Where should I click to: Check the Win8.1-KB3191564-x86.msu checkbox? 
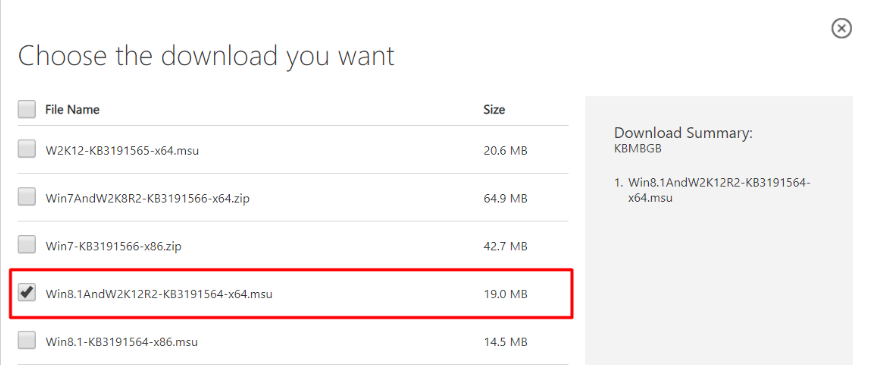coord(27,341)
